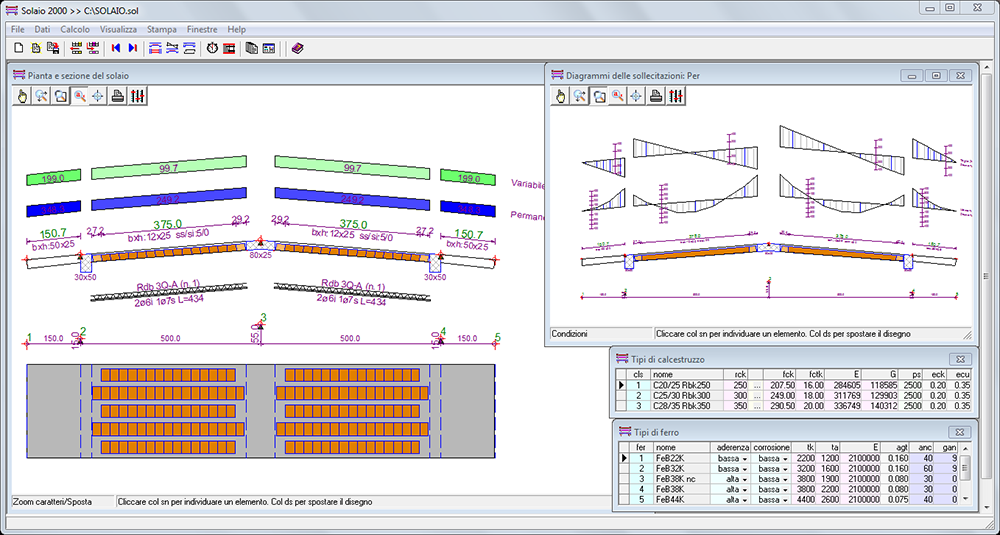Open aderenza dropdown for FeB22K row

coord(745,458)
